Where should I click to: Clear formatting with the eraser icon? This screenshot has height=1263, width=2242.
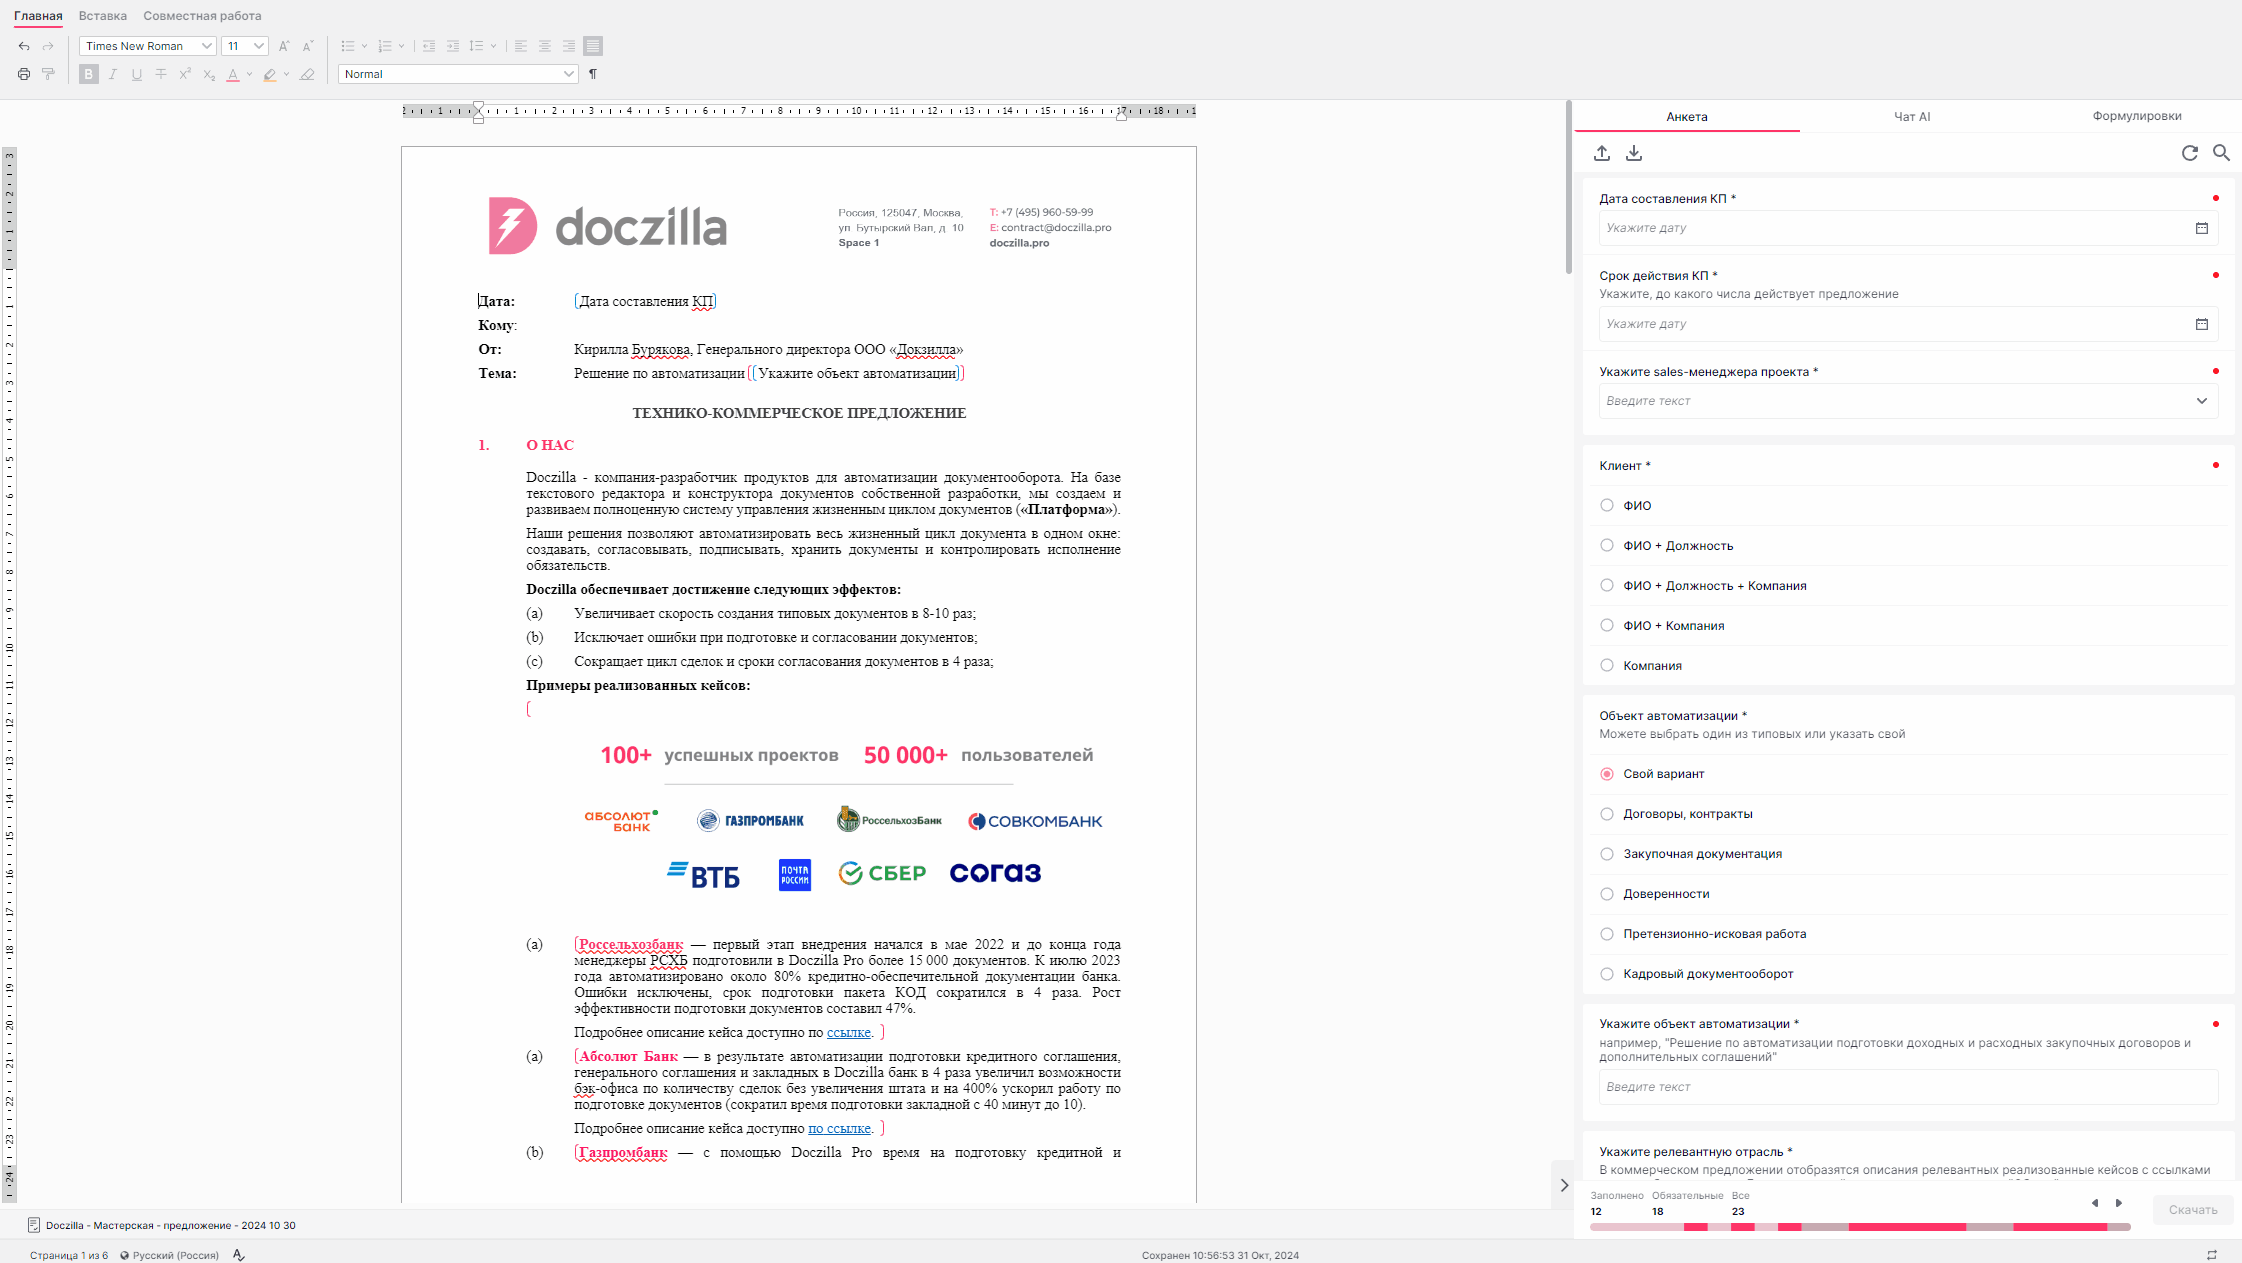click(x=308, y=74)
